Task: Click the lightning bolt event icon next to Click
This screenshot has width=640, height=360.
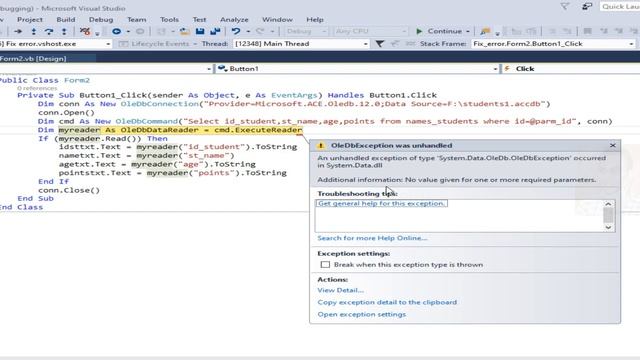Action: click(507, 69)
